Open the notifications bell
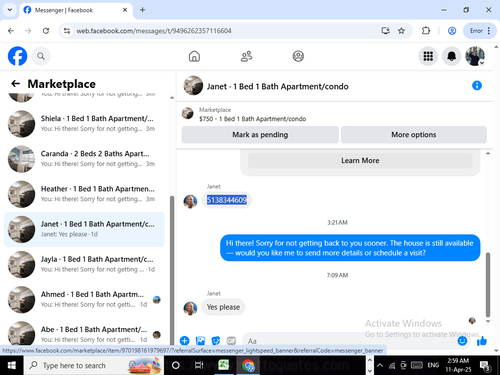The image size is (500, 375). point(451,56)
